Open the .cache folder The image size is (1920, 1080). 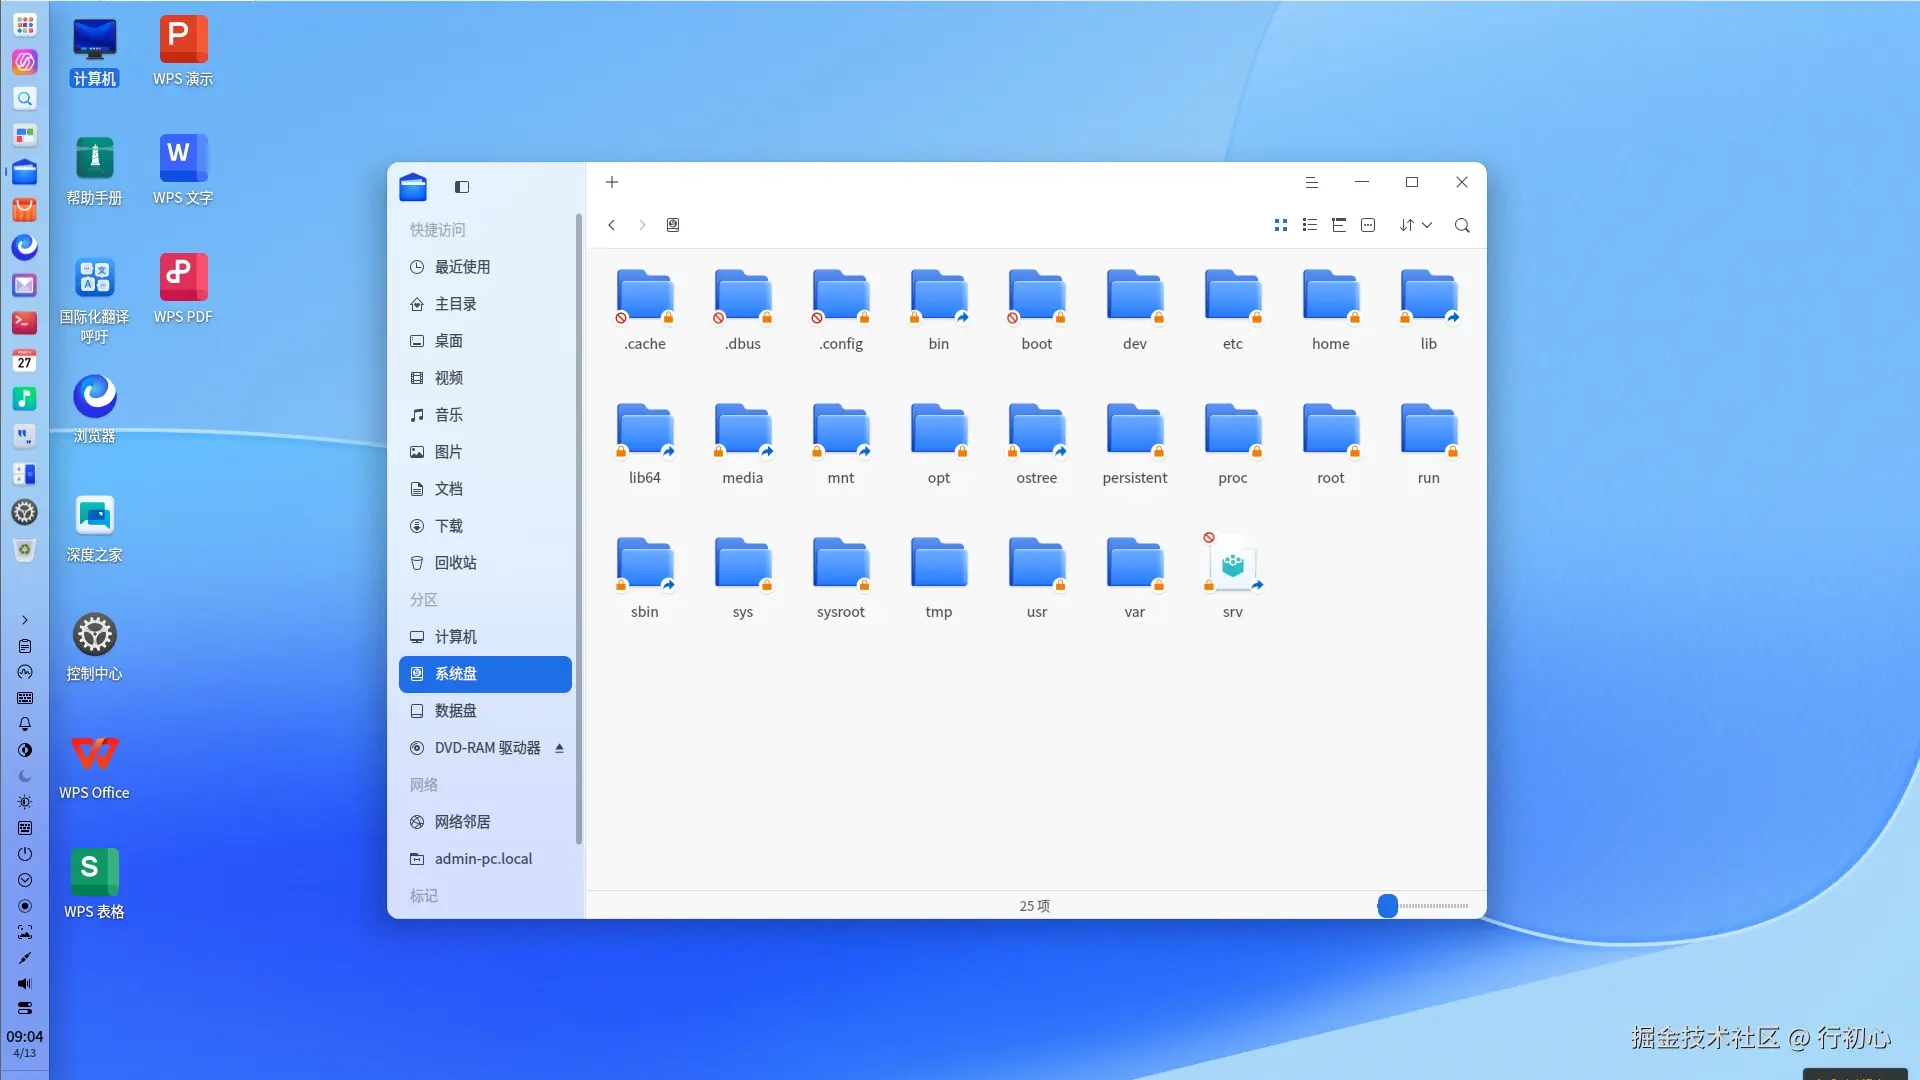645,311
